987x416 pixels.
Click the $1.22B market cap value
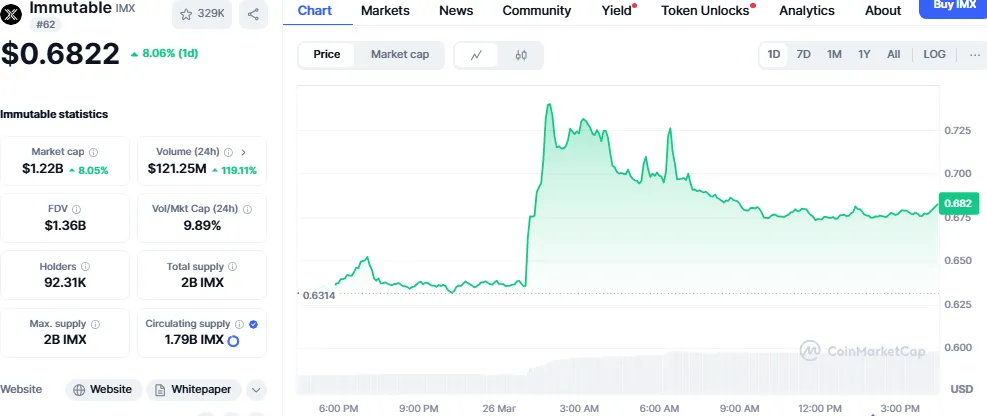click(x=43, y=169)
